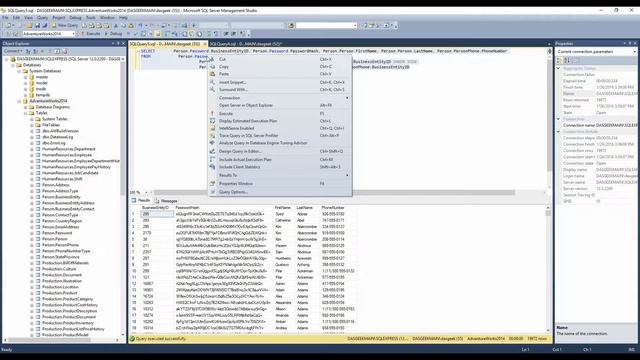Select the Production.Product table
Screen dimensions: 640x360
pyautogui.click(x=60, y=293)
